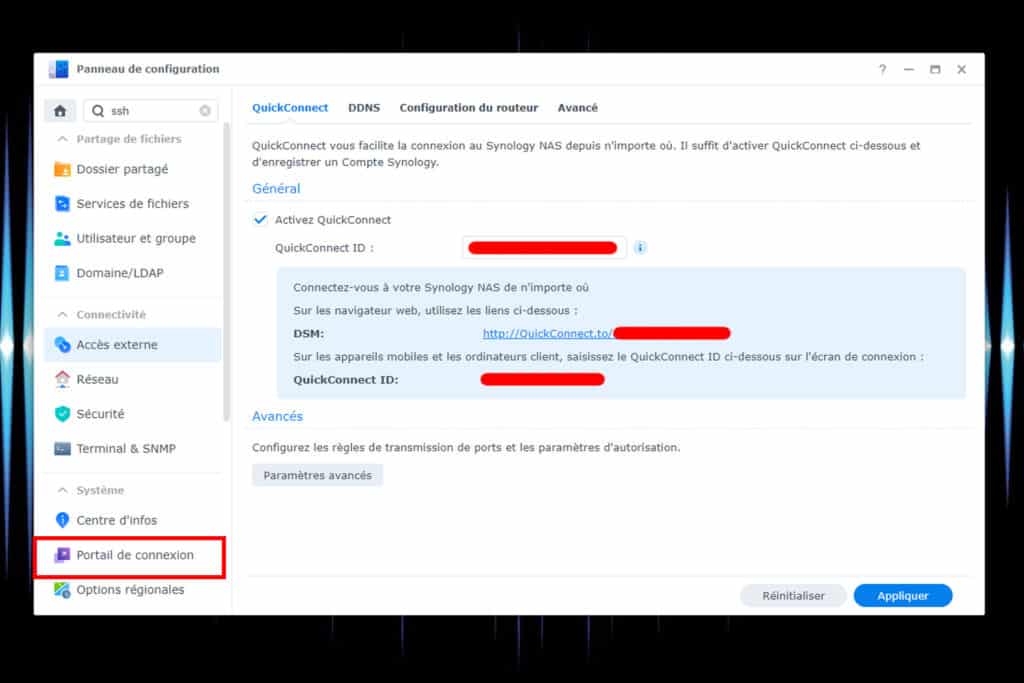Open Réseau house icon

point(62,379)
